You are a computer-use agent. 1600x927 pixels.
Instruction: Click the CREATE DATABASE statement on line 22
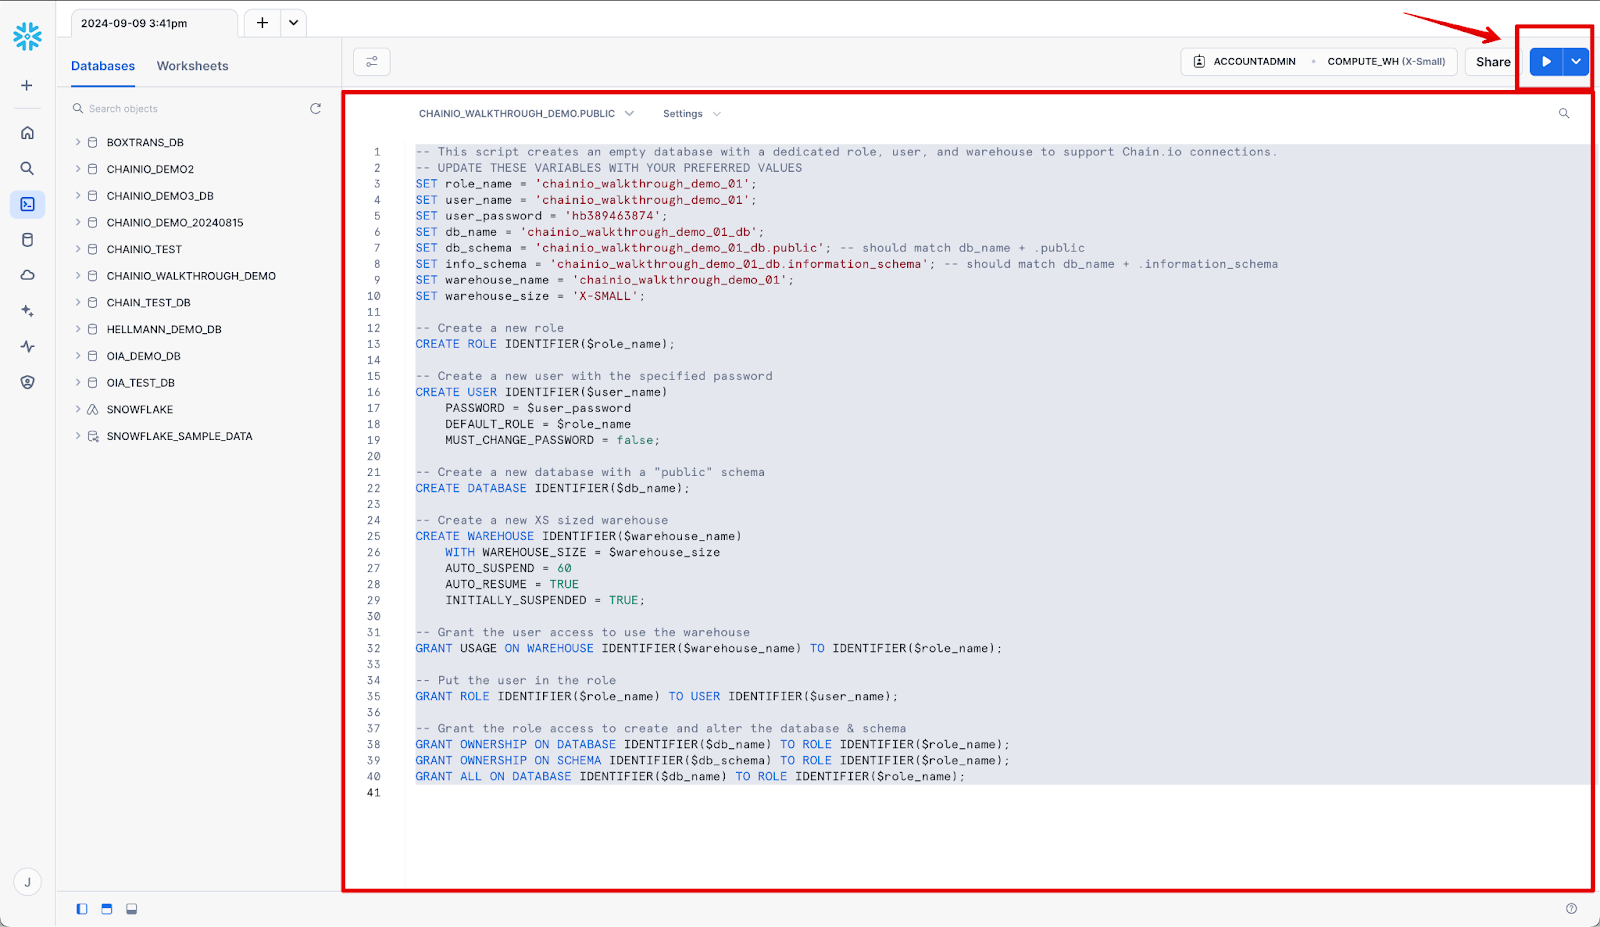(x=553, y=488)
